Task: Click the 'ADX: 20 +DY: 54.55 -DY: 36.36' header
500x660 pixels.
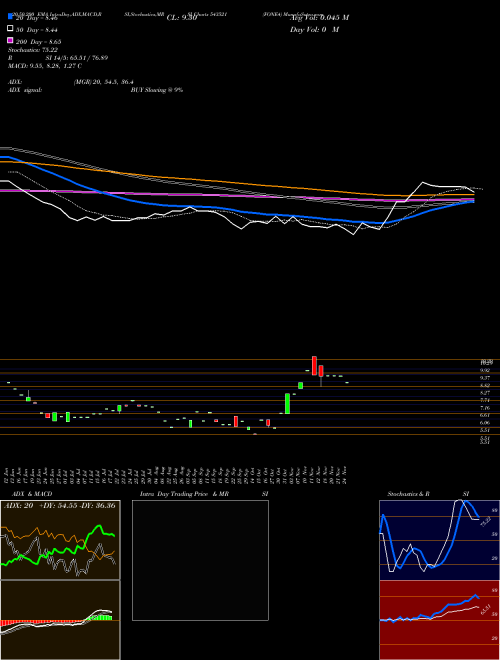Action: point(60,505)
